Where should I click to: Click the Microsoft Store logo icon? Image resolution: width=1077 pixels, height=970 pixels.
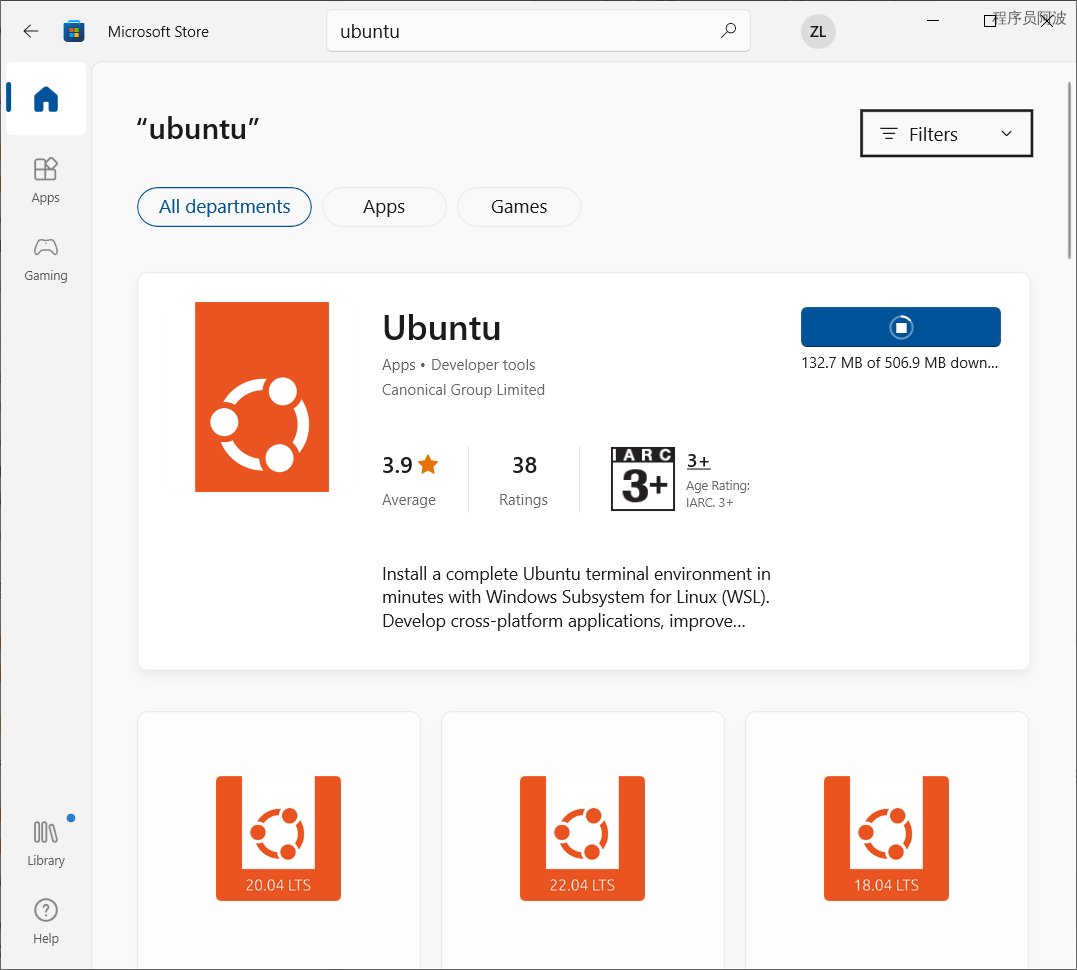click(x=74, y=31)
